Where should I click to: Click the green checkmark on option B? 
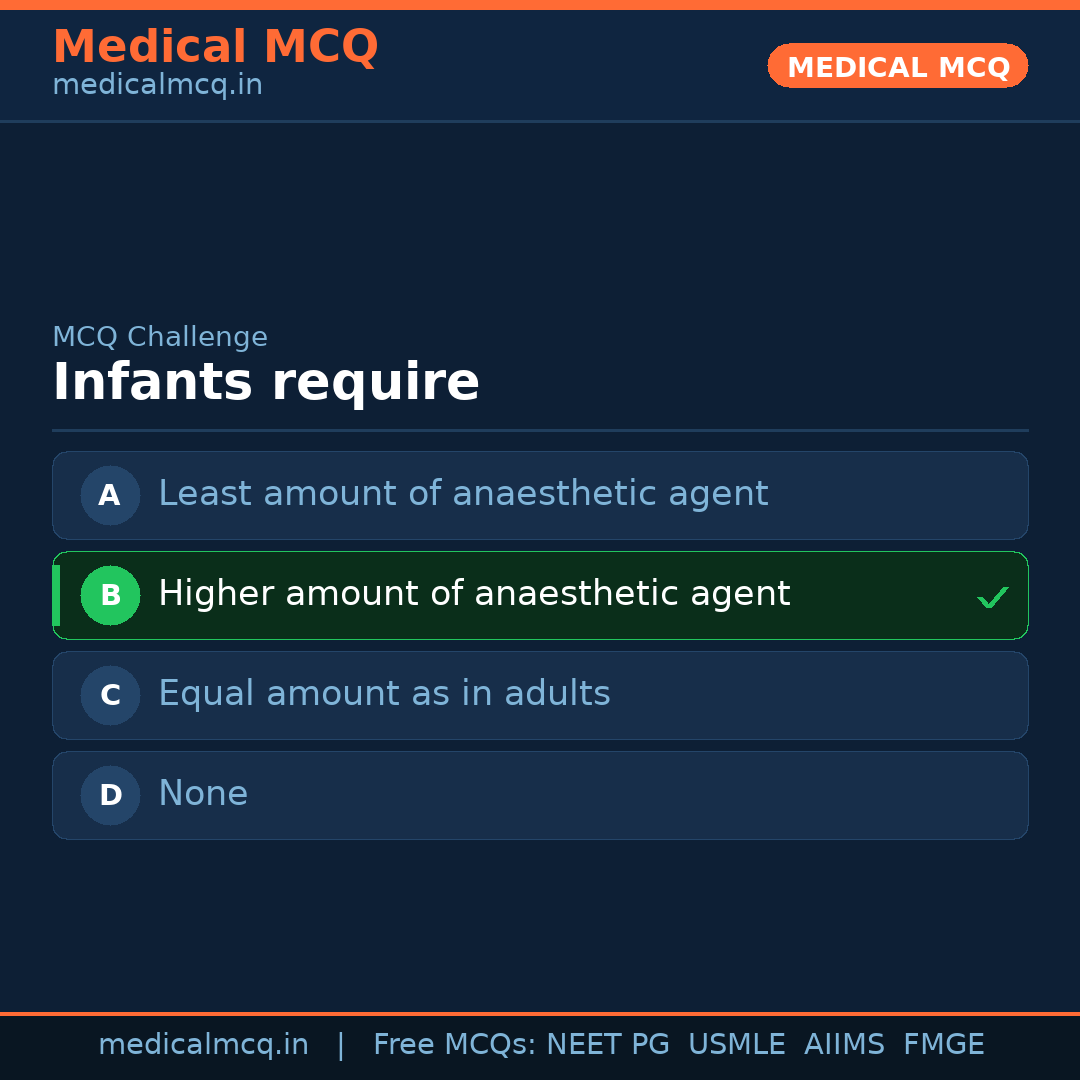[993, 597]
